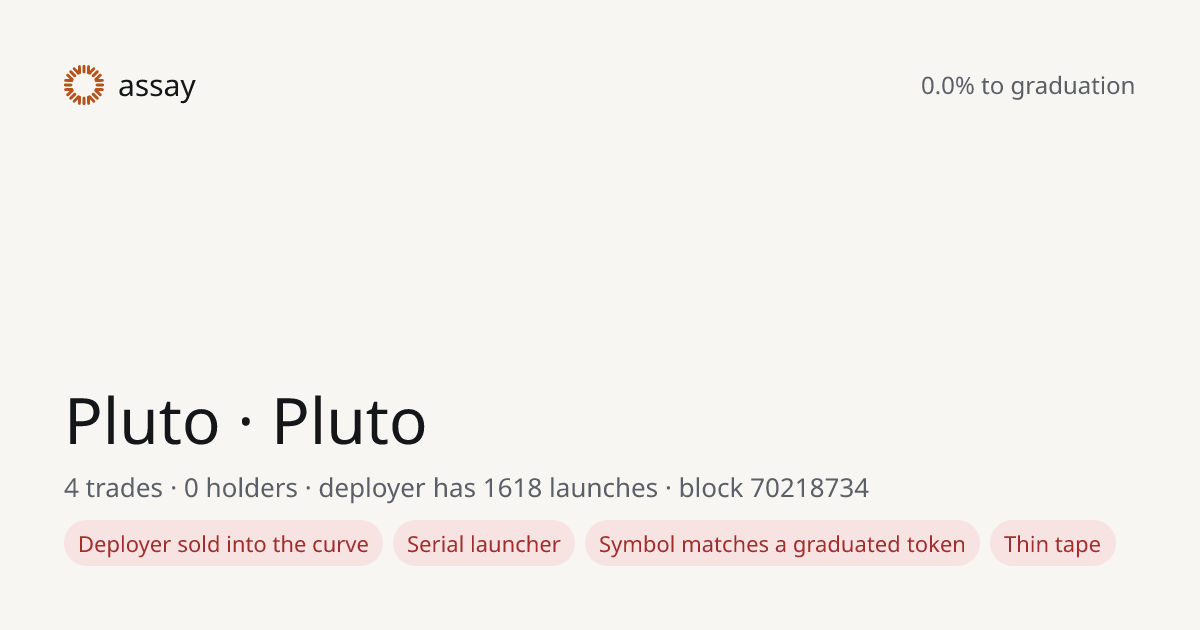The width and height of the screenshot is (1200, 630).
Task: Click the dot between trades and holders
Action: (173, 489)
